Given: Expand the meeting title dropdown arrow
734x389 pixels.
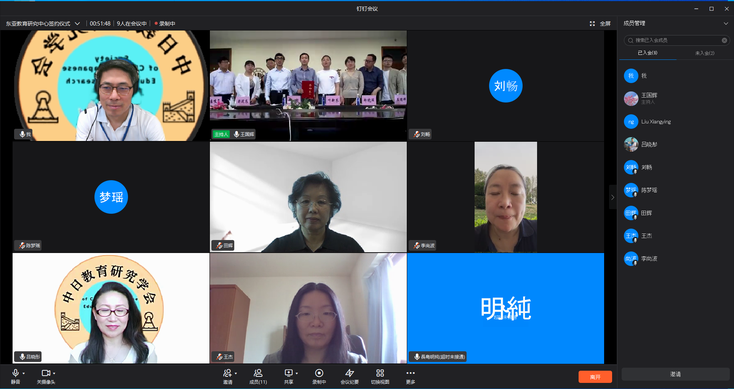Looking at the screenshot, I should pos(77,23).
